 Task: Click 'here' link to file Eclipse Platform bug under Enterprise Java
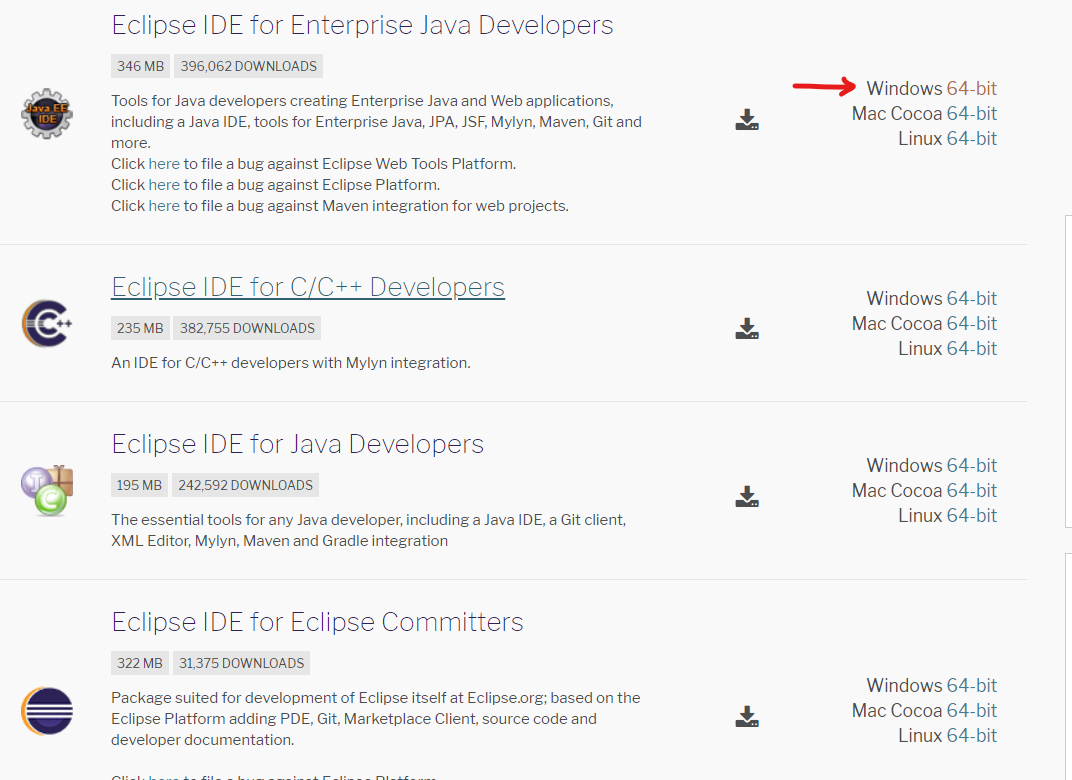click(x=164, y=185)
